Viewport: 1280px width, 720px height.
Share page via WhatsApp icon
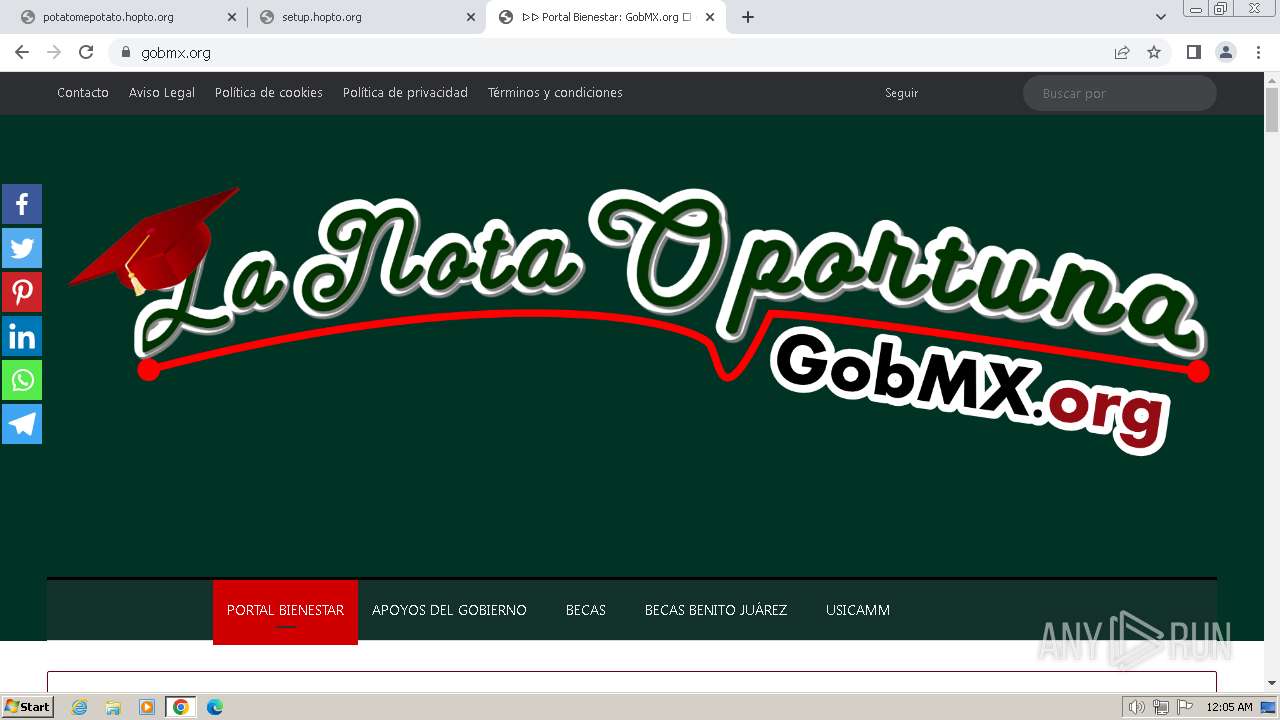pyautogui.click(x=22, y=380)
